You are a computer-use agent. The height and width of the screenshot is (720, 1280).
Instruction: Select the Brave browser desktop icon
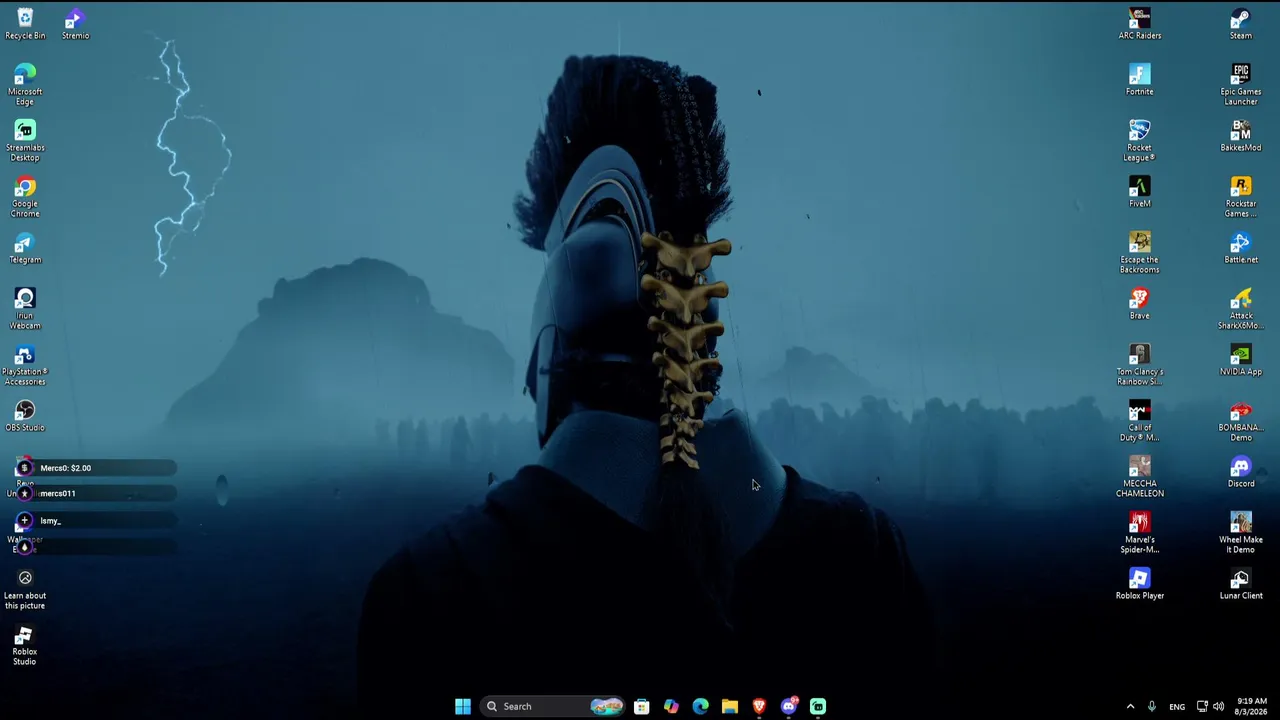(x=1140, y=304)
